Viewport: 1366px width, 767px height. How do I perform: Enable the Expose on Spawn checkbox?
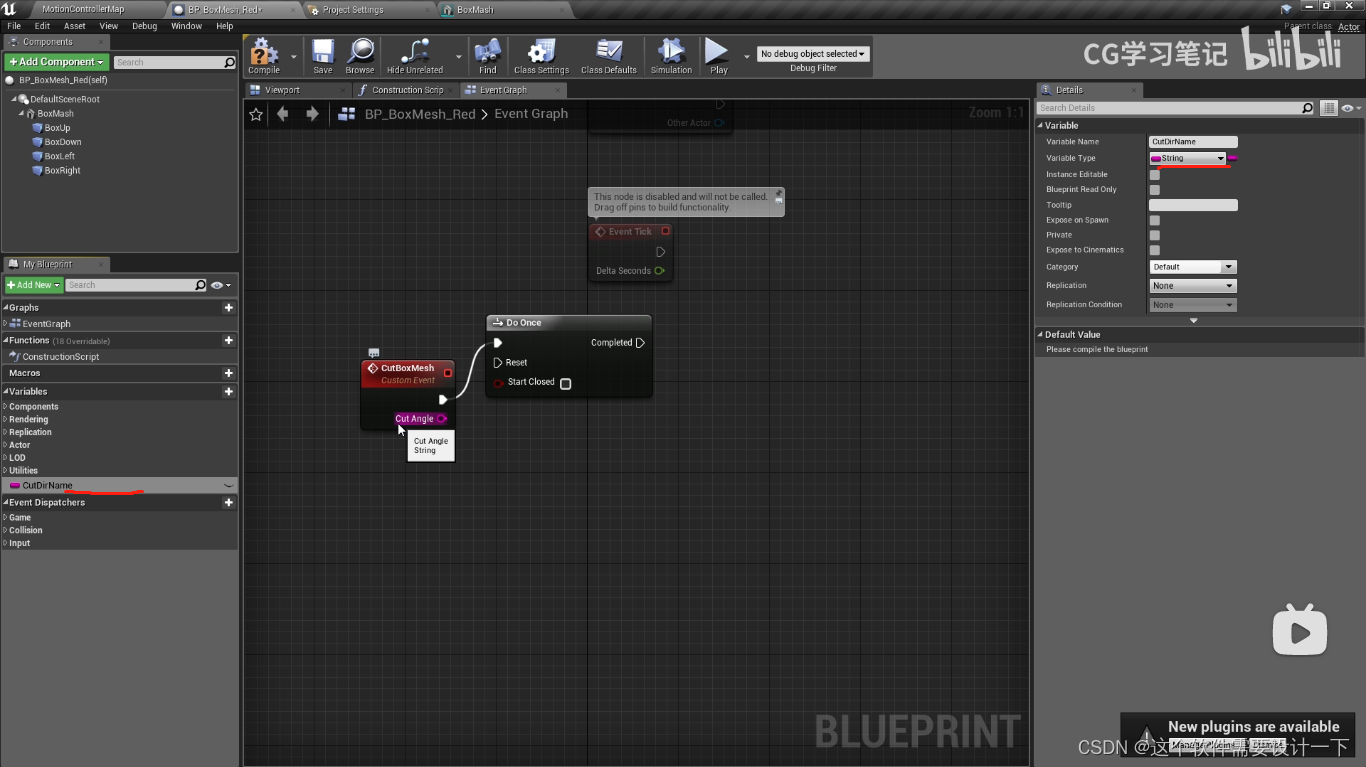pyautogui.click(x=1155, y=220)
